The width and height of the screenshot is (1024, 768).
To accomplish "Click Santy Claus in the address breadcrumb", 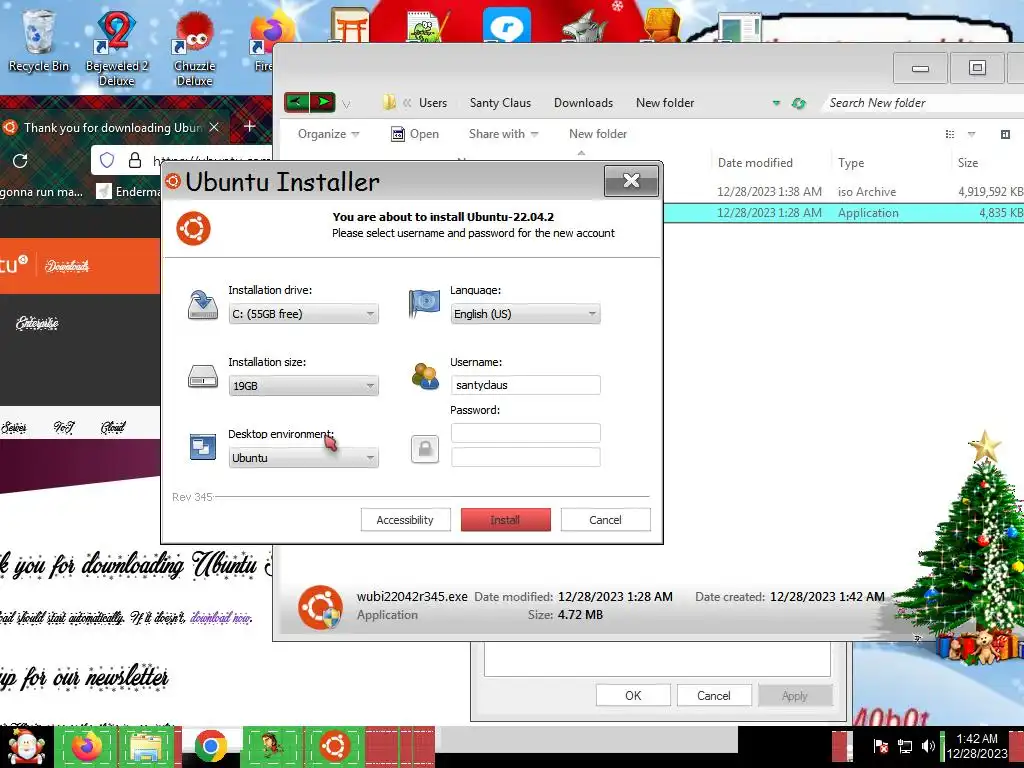I will [x=500, y=103].
